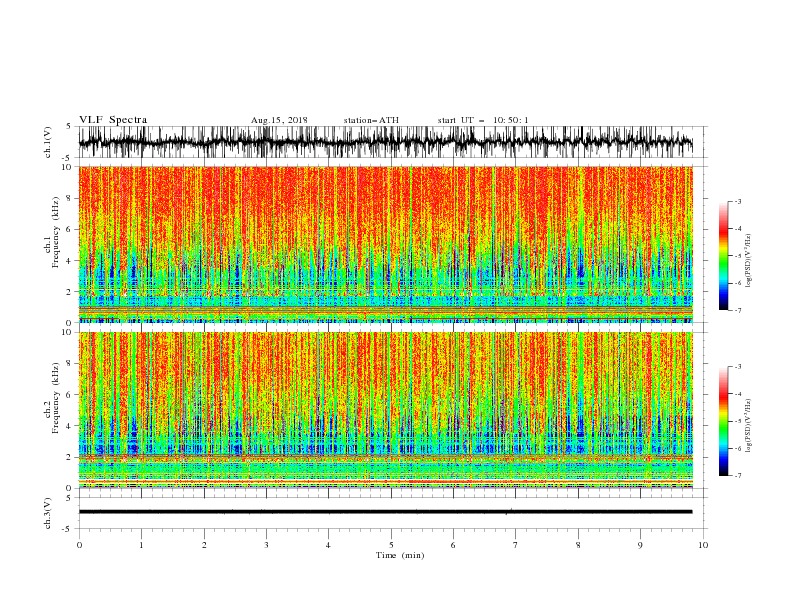Click the time axis tick label "3"

click(x=266, y=545)
